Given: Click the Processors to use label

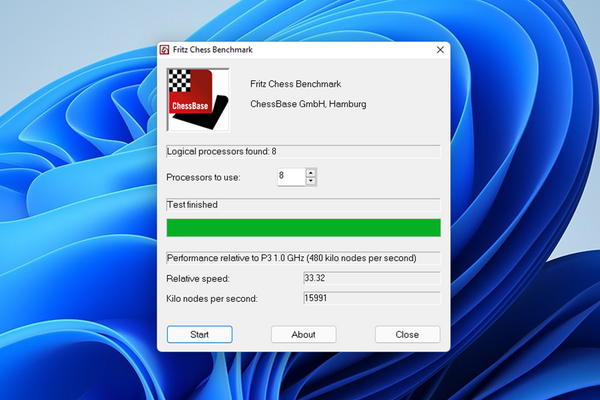Looking at the screenshot, I should (203, 177).
